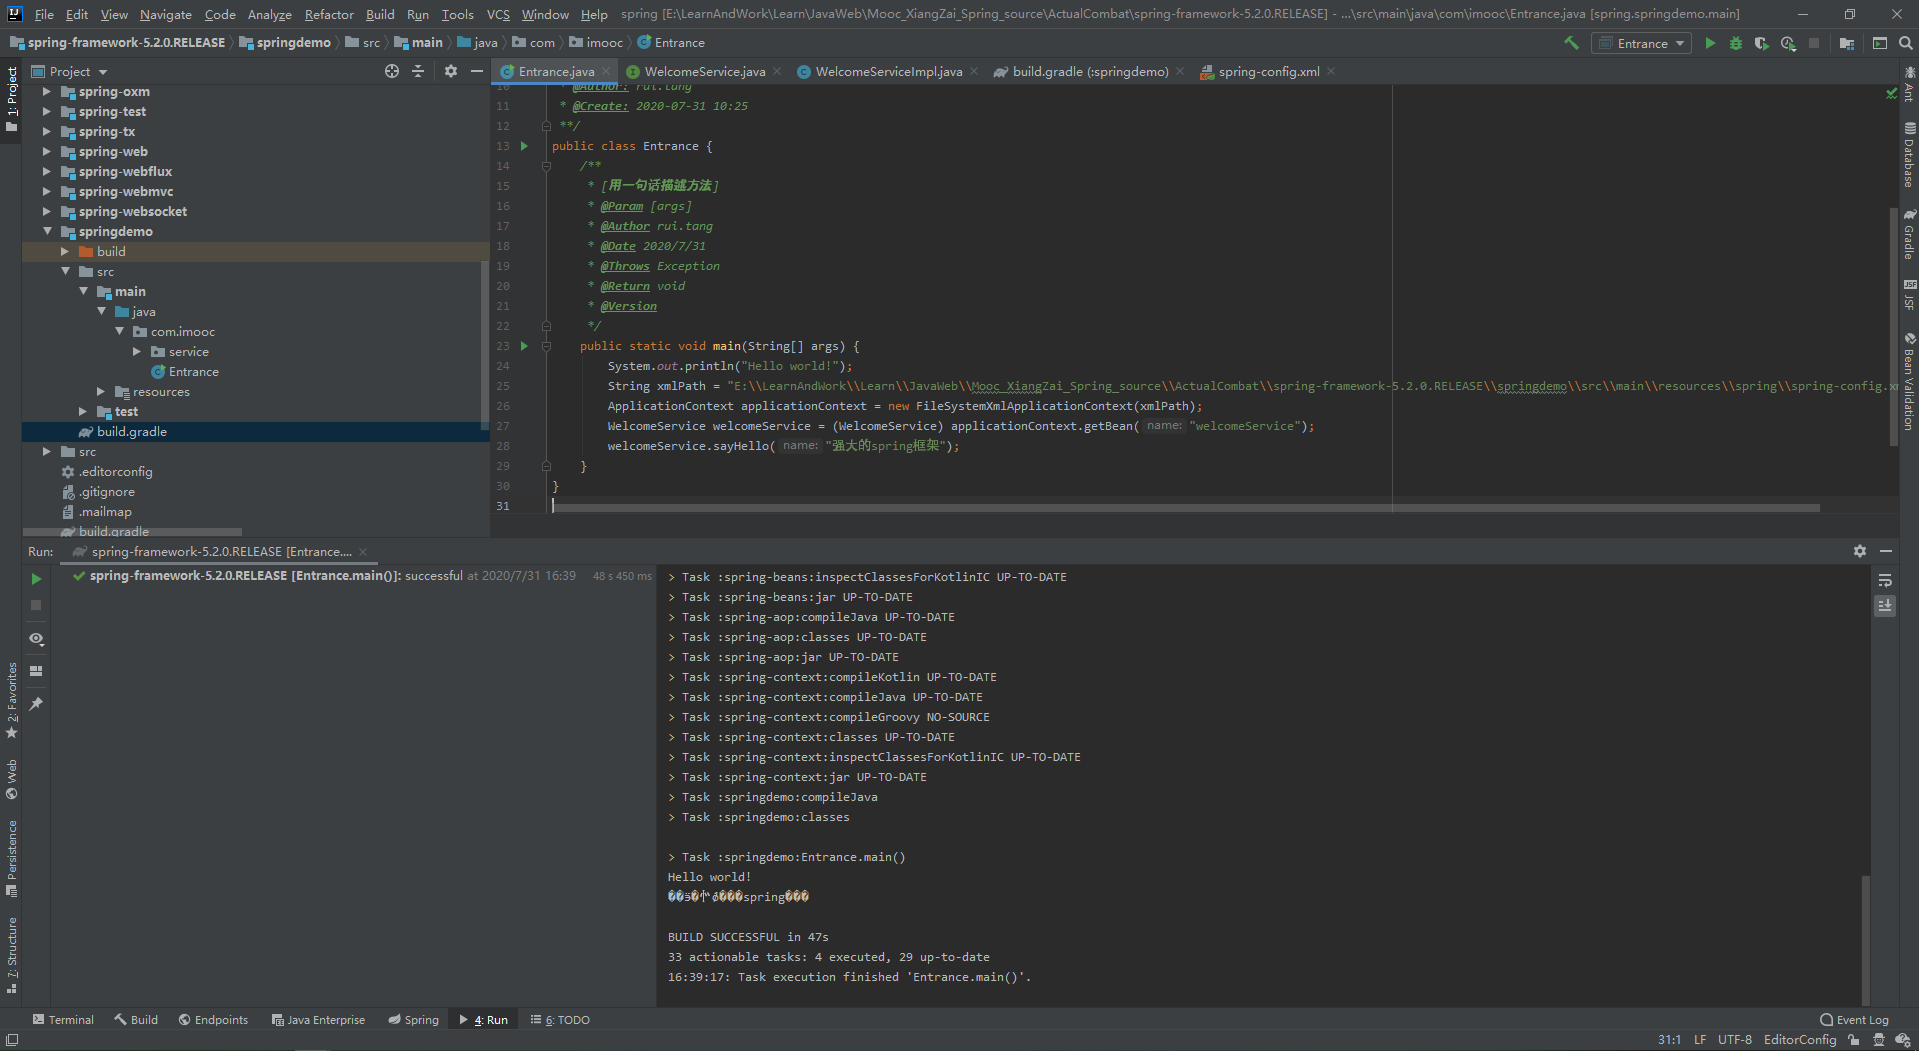Open the Refactor menu
The height and width of the screenshot is (1051, 1919).
pos(329,14)
